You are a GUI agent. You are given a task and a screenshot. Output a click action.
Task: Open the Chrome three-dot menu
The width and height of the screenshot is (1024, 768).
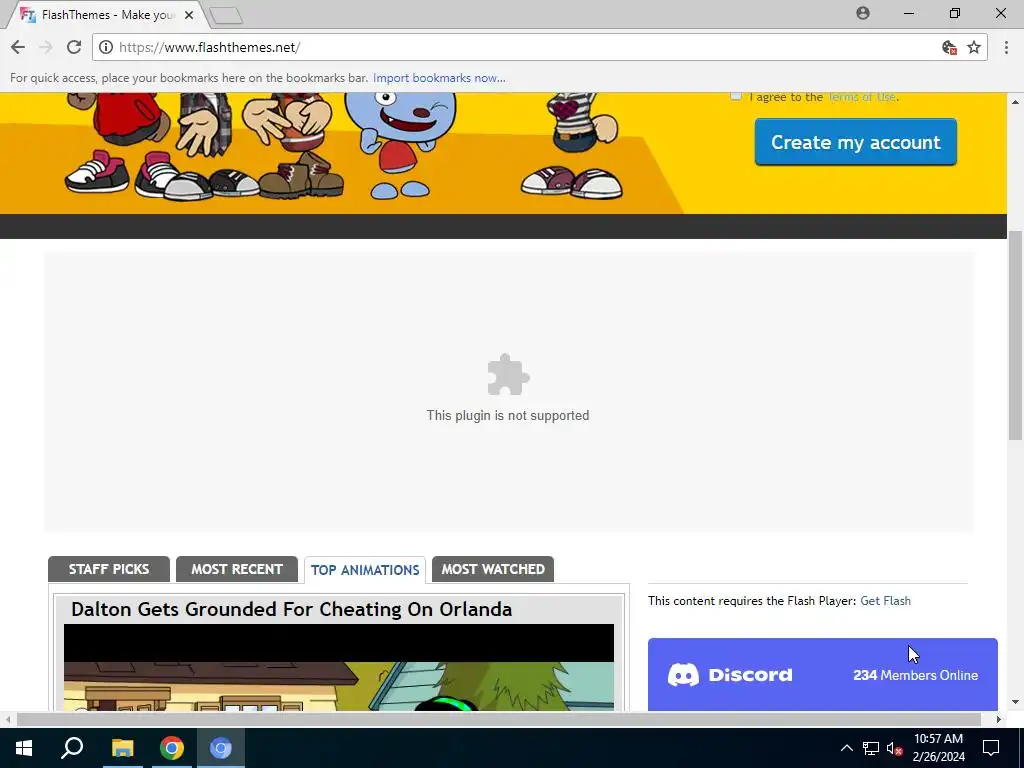pyautogui.click(x=1006, y=47)
